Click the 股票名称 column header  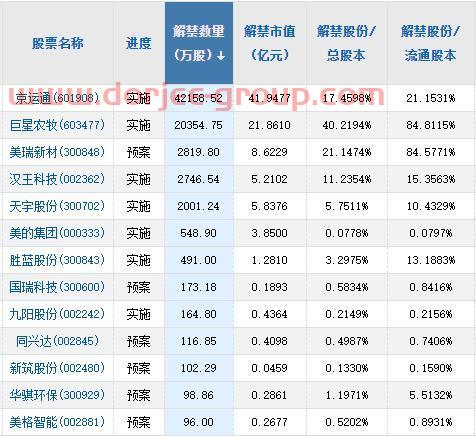click(x=58, y=43)
